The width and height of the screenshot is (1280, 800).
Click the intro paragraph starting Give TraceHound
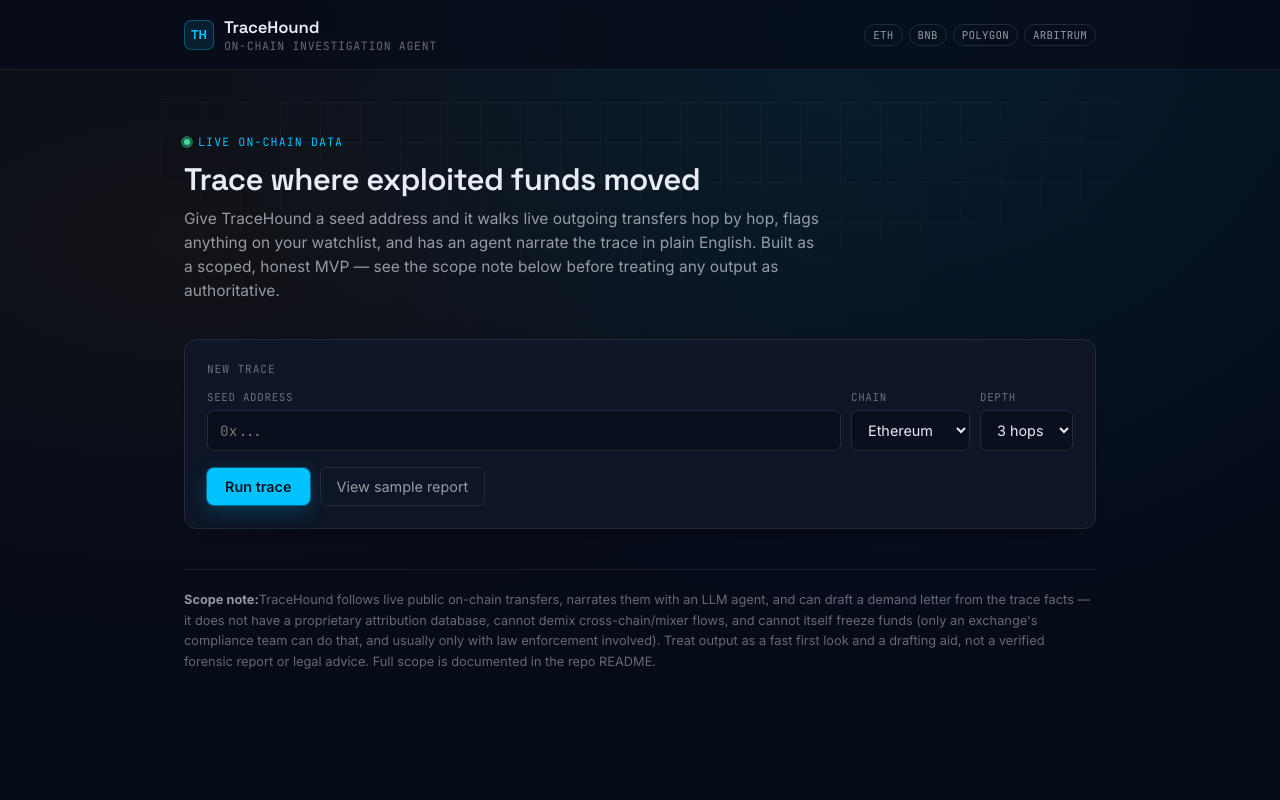tap(501, 254)
